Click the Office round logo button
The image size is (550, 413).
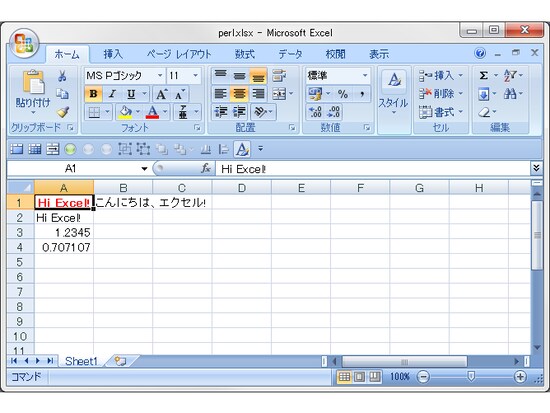24,44
